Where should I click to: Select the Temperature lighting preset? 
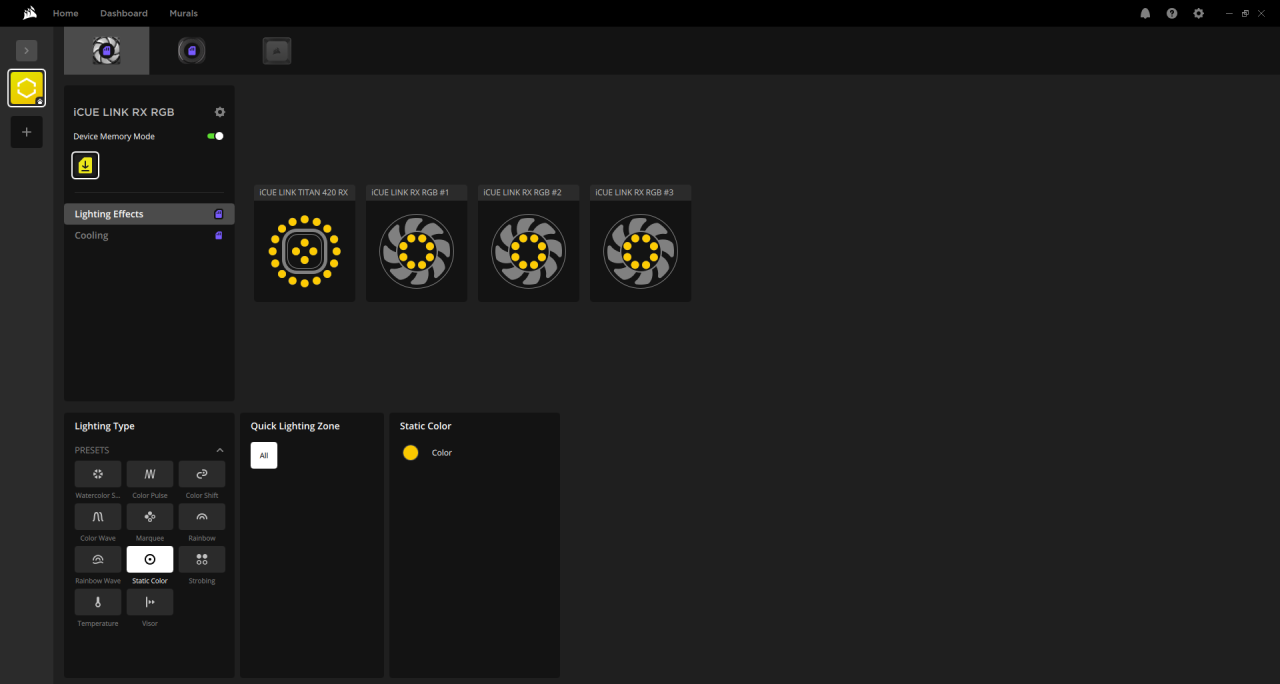click(x=97, y=601)
